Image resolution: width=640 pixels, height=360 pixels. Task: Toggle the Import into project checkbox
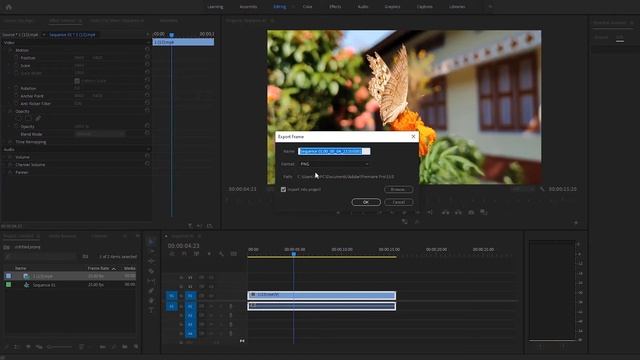283,189
